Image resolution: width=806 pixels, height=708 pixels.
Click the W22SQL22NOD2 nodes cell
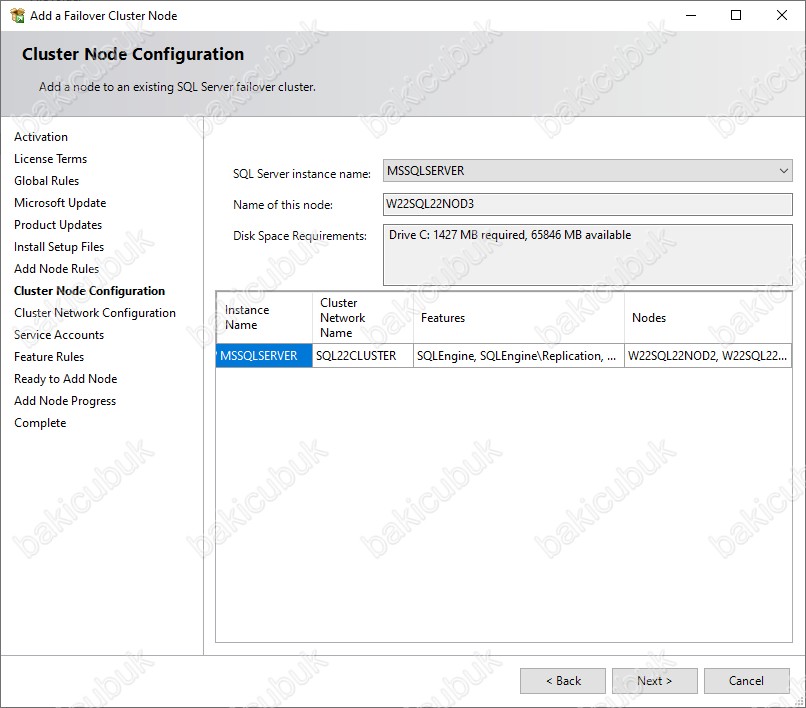tap(708, 356)
